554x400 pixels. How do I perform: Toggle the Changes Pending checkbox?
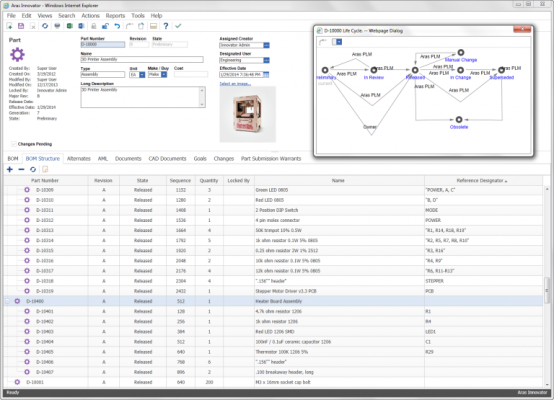click(x=13, y=144)
